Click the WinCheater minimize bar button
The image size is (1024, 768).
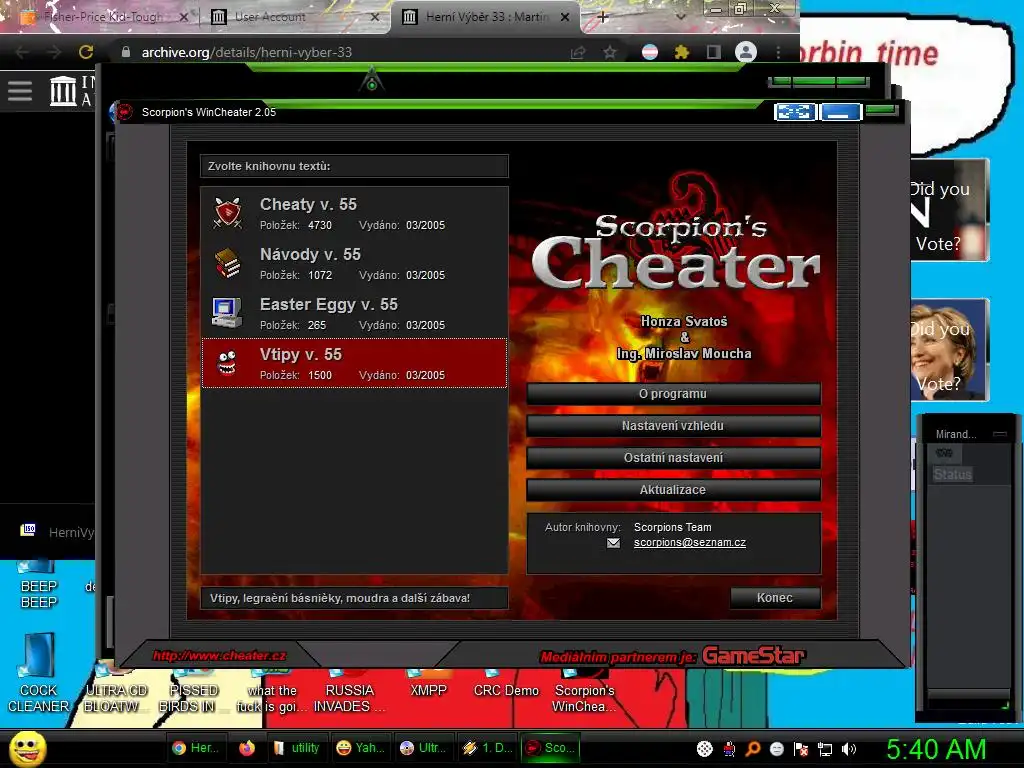coord(841,112)
